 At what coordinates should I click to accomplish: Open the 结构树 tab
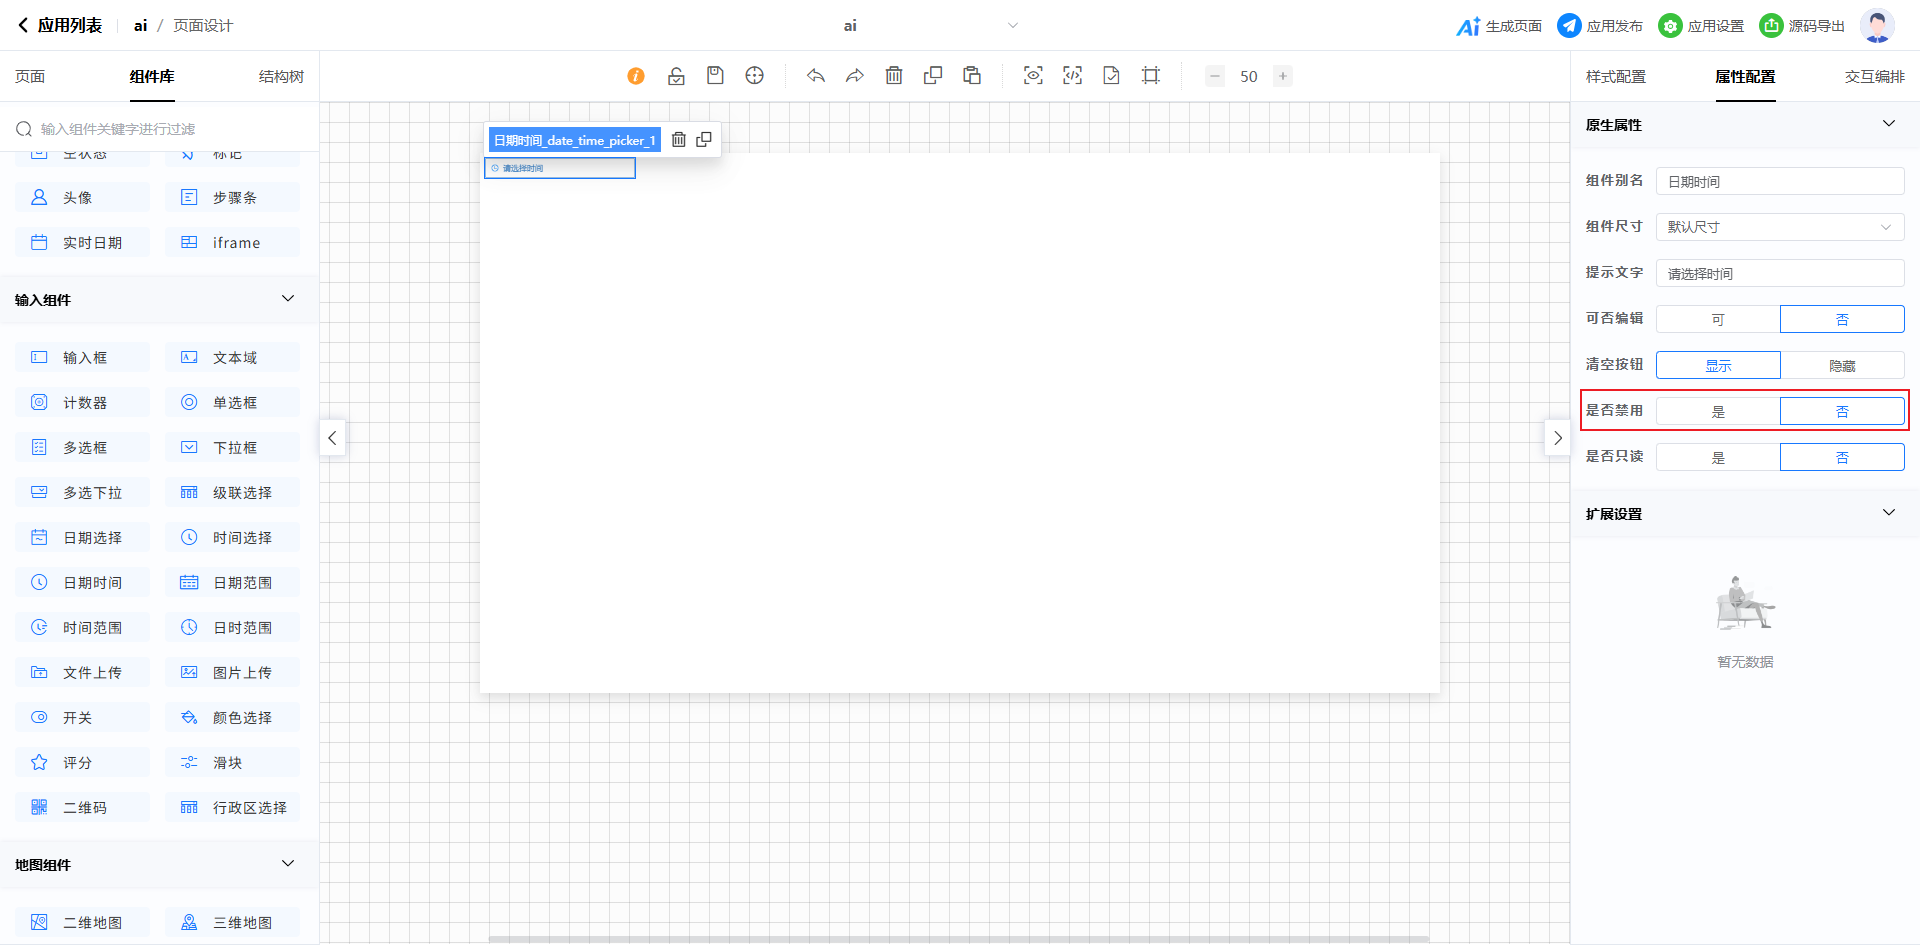[x=281, y=77]
